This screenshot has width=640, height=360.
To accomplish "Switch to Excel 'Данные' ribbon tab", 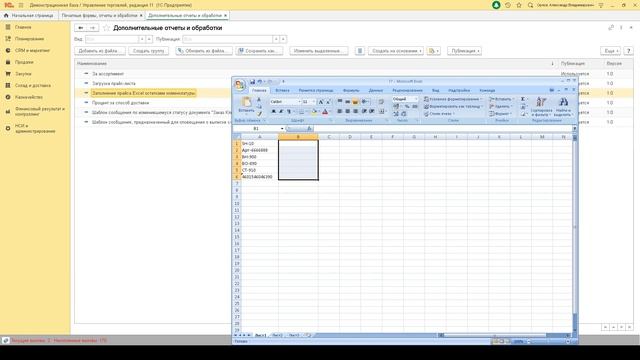I will coord(376,90).
